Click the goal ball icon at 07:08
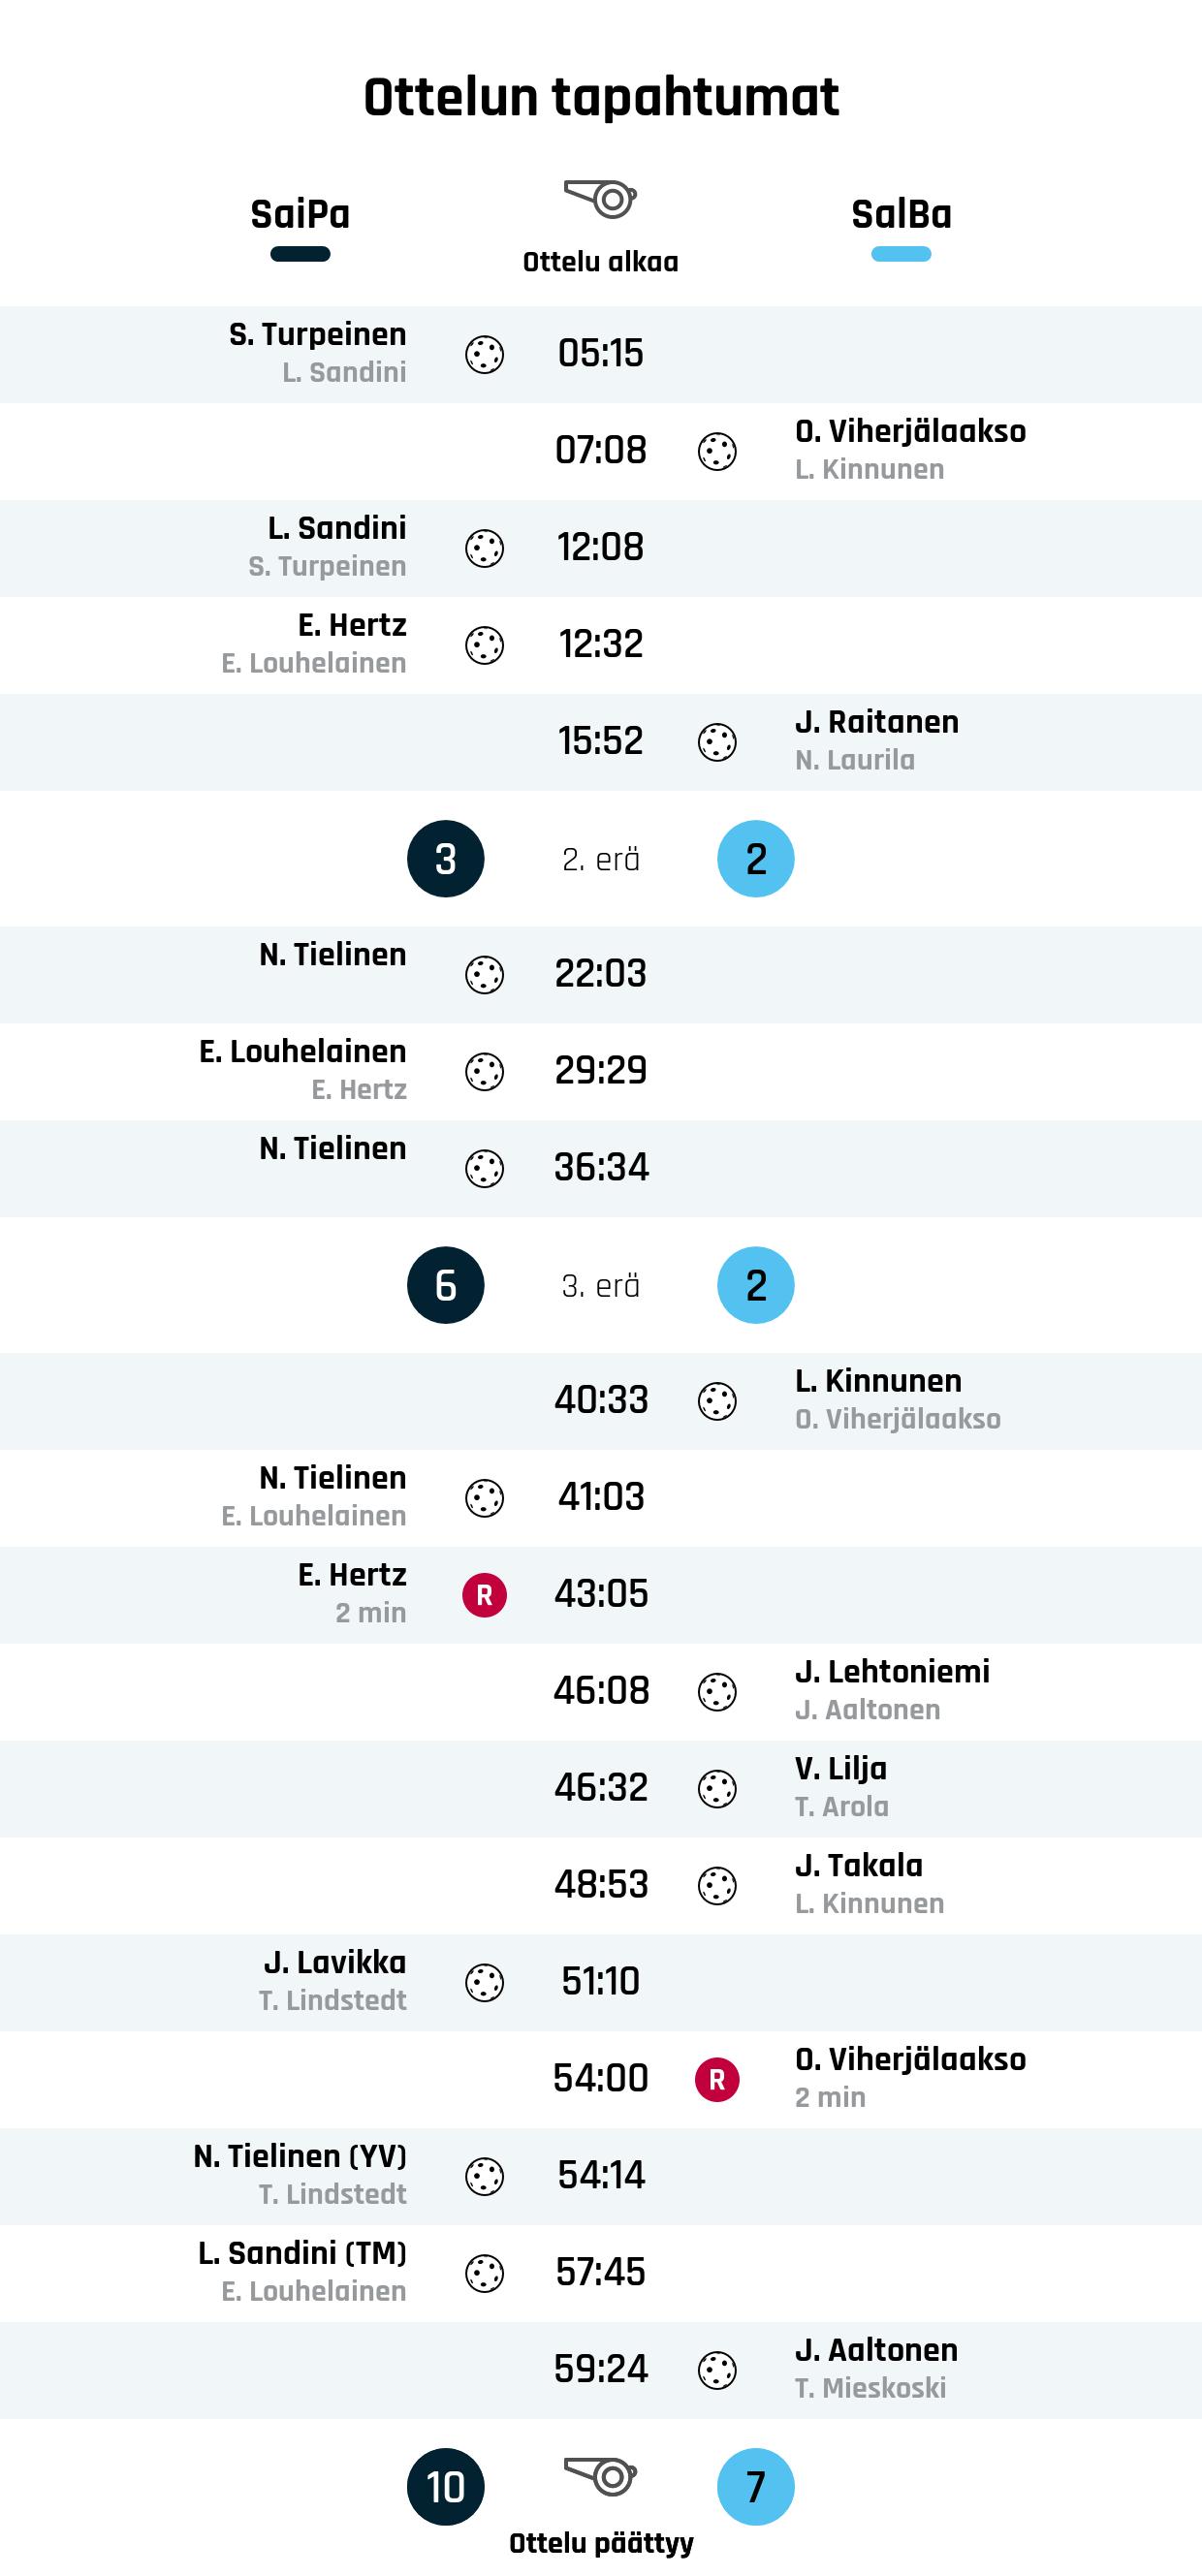 [x=717, y=451]
